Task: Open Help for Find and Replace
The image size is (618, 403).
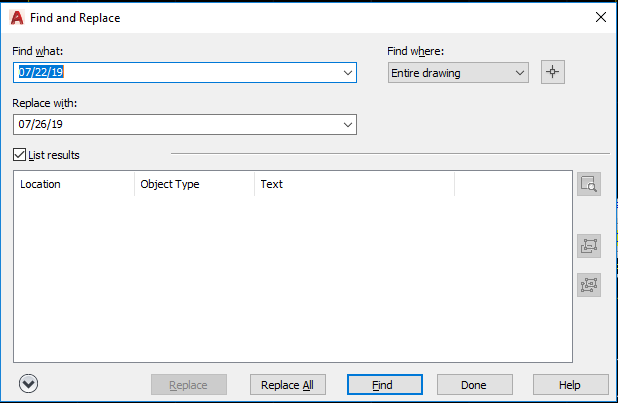Action: tap(570, 385)
